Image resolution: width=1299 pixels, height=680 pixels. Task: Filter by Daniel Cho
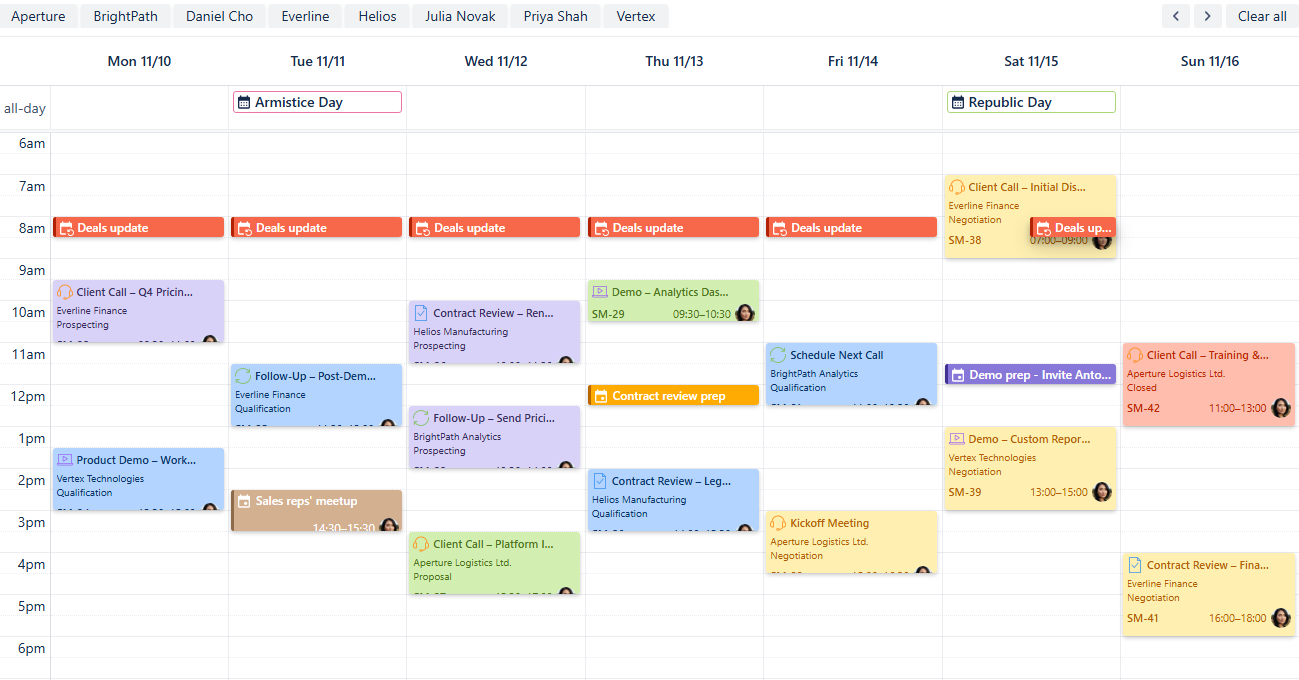coord(219,16)
